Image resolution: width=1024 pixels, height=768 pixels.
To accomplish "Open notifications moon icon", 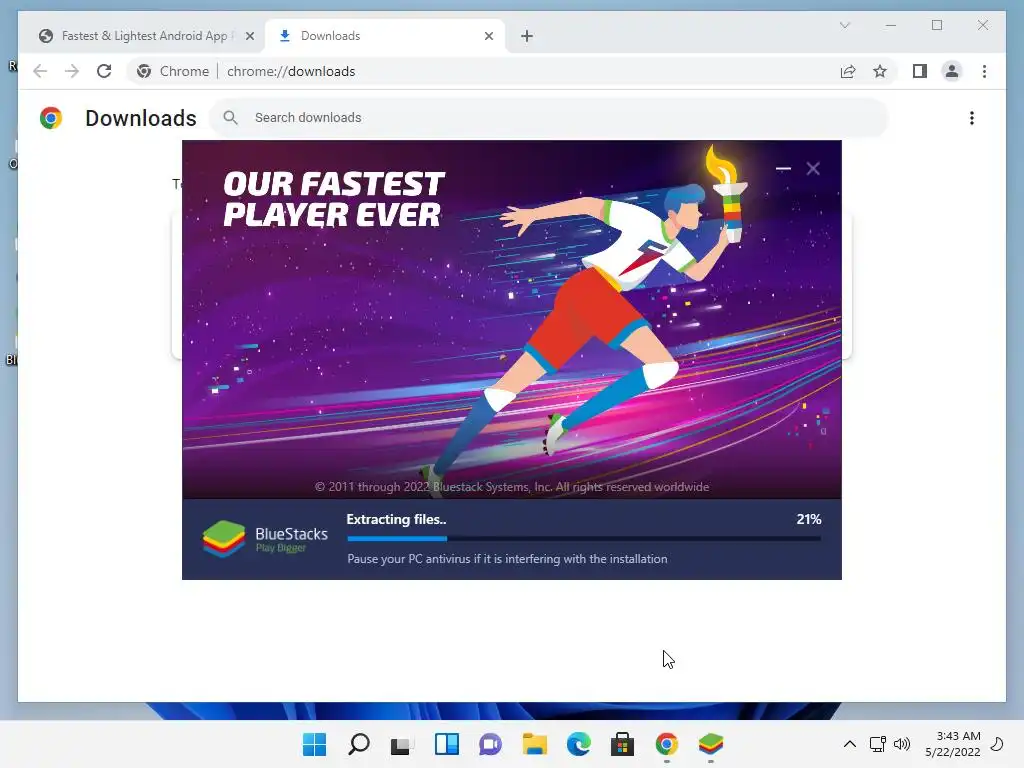I will click(x=997, y=744).
